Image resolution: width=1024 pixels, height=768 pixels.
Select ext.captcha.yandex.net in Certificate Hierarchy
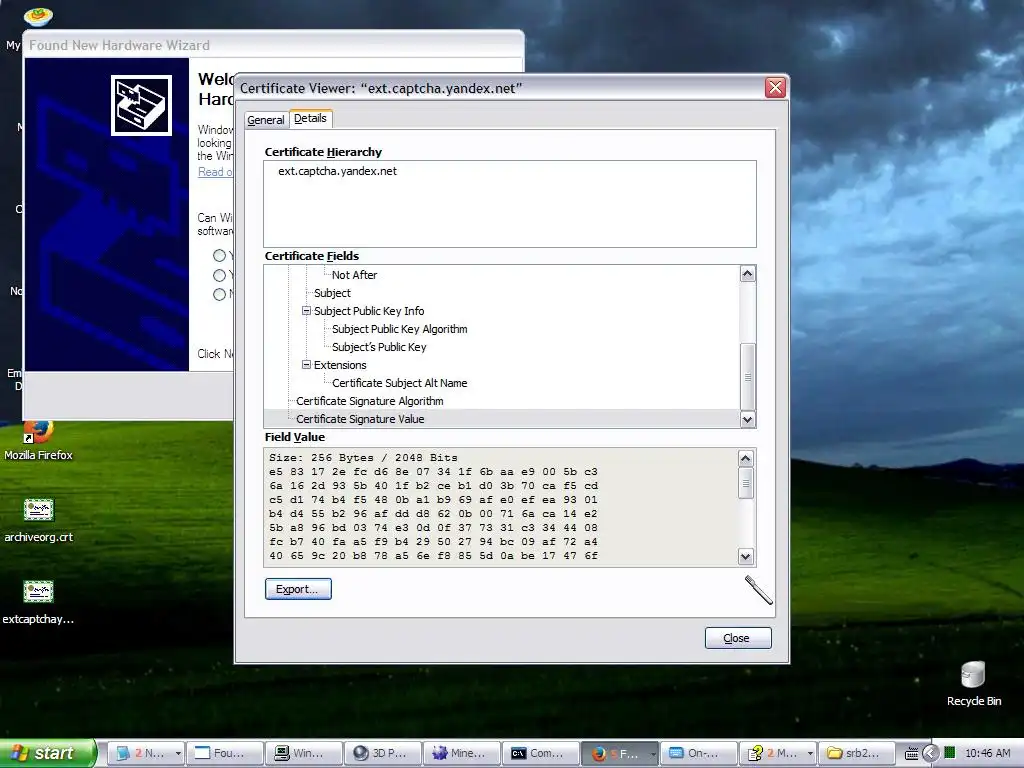tap(338, 171)
